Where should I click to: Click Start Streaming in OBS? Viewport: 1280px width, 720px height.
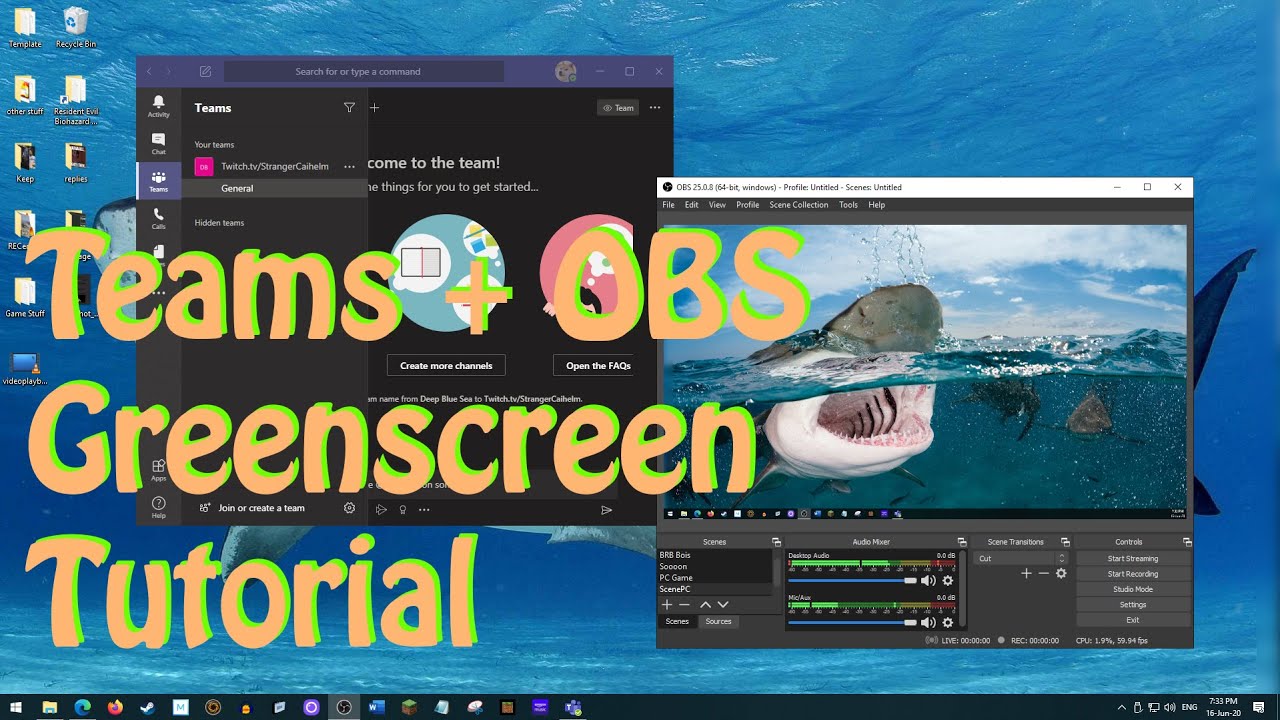(x=1133, y=559)
